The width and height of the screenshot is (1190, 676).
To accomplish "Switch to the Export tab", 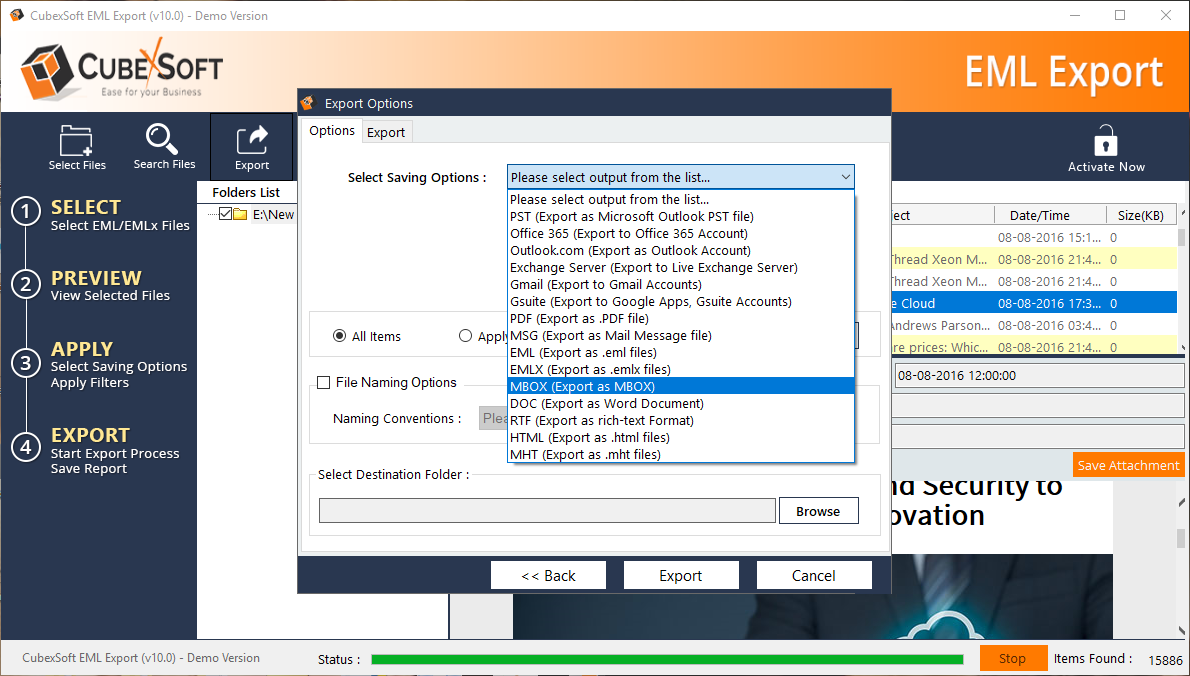I will click(x=386, y=132).
